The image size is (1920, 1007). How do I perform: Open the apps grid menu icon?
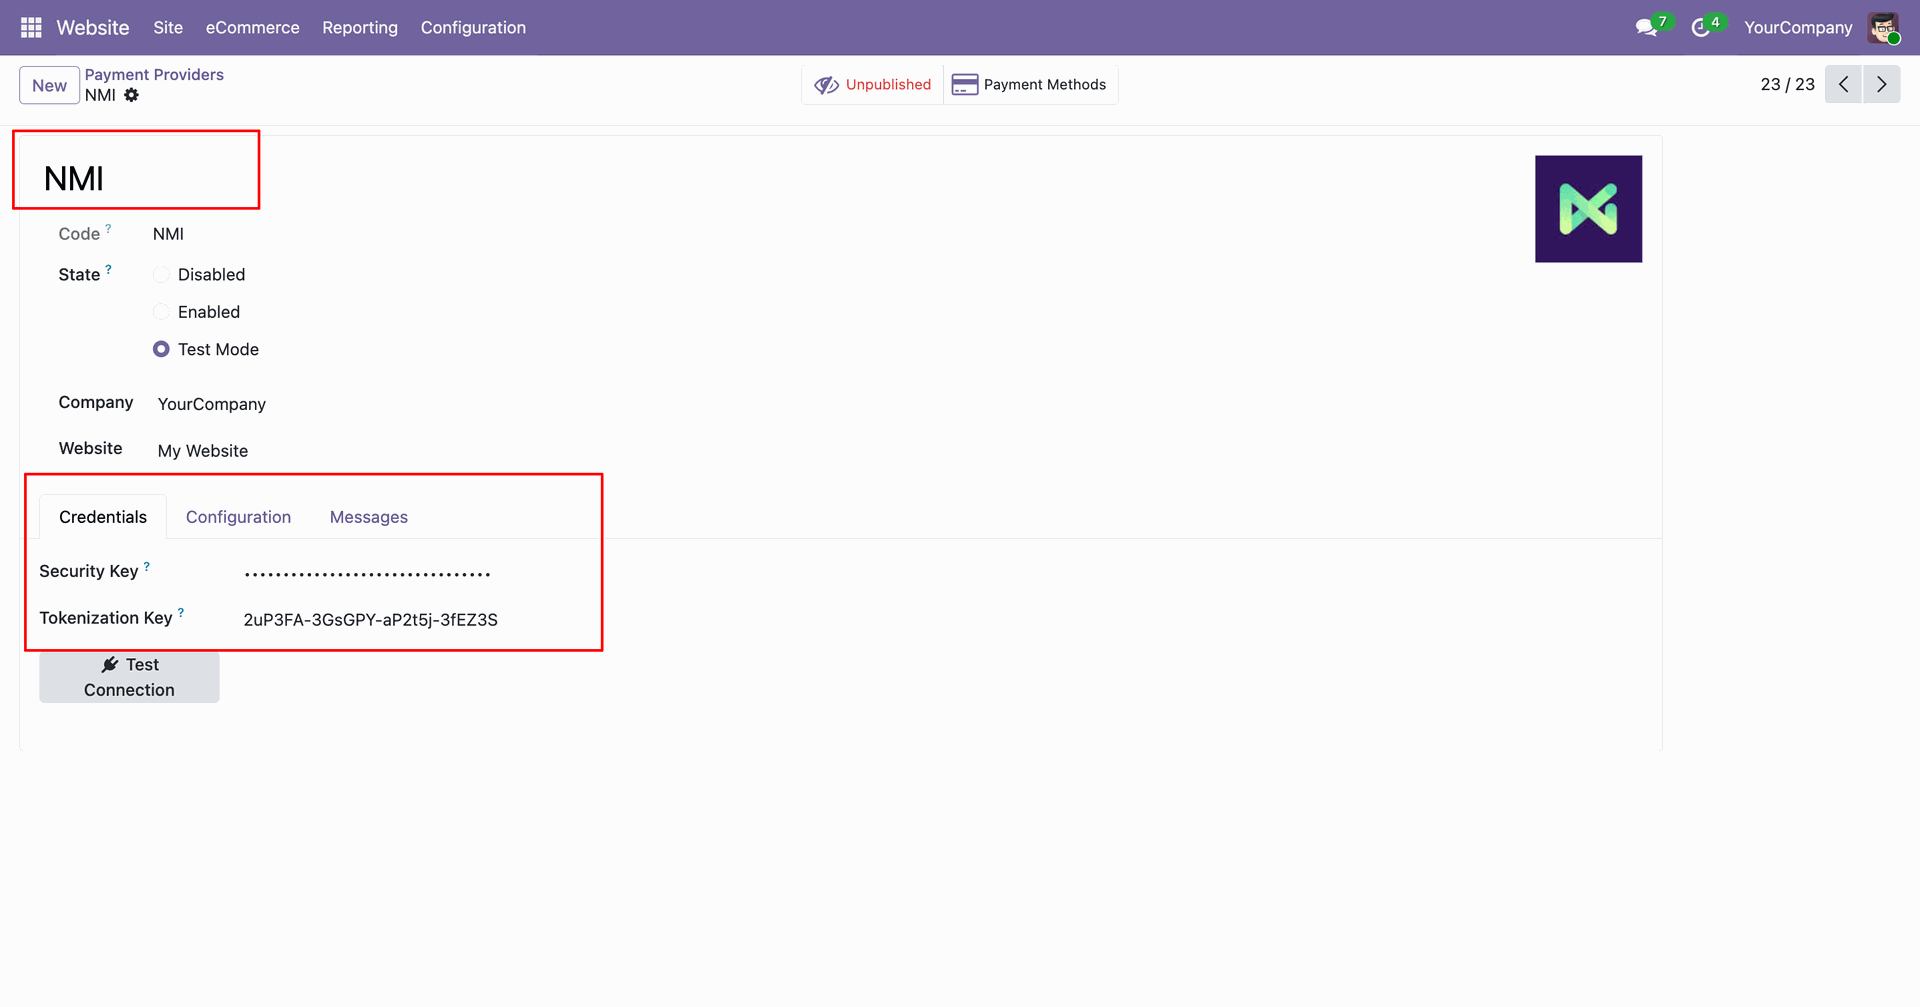(x=31, y=27)
